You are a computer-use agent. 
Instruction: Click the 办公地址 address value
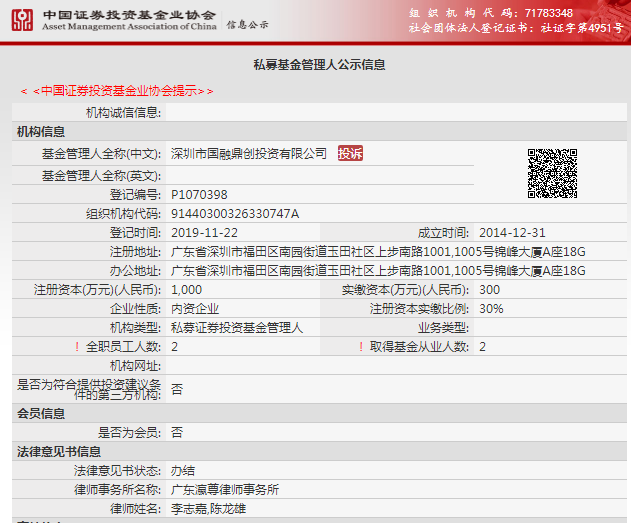[x=378, y=271]
